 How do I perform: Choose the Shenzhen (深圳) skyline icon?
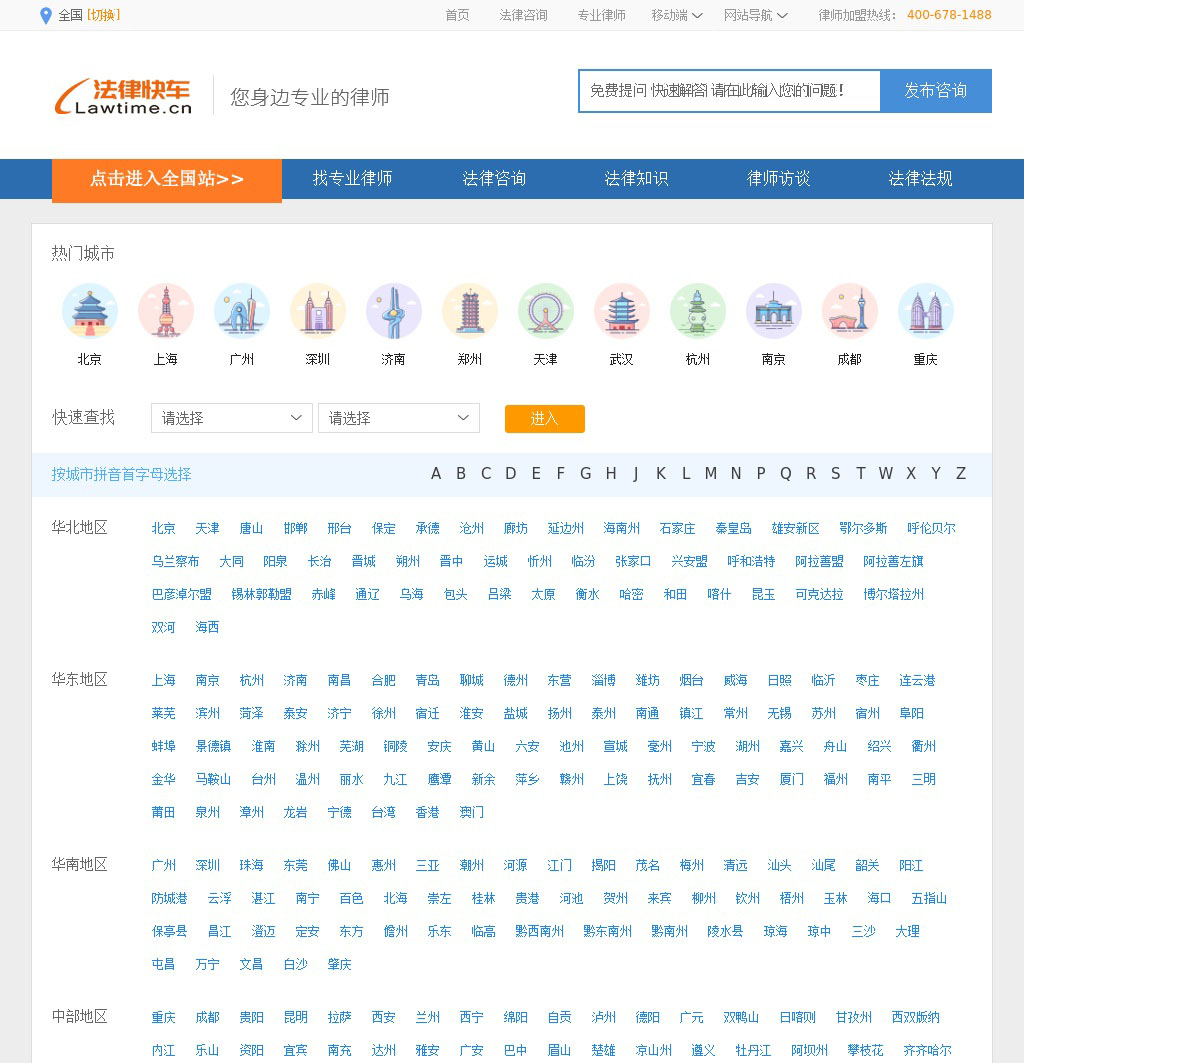point(318,311)
